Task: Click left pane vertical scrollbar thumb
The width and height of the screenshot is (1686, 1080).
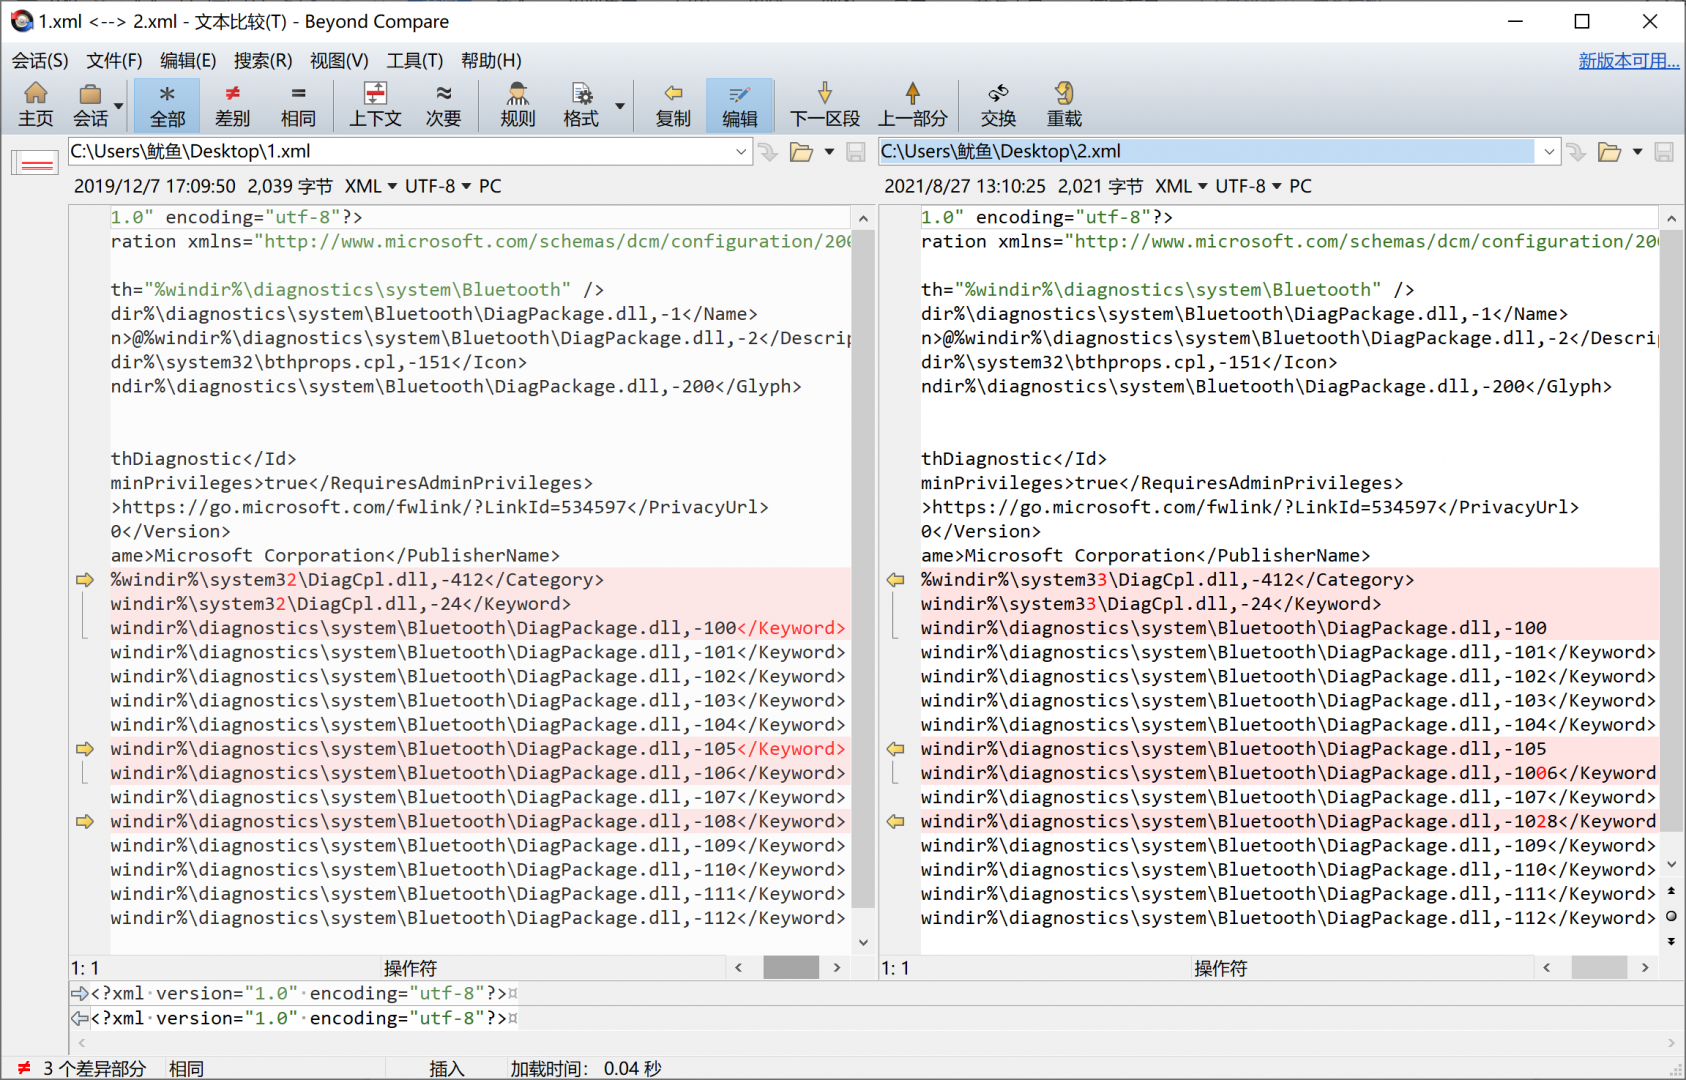Action: tap(864, 568)
